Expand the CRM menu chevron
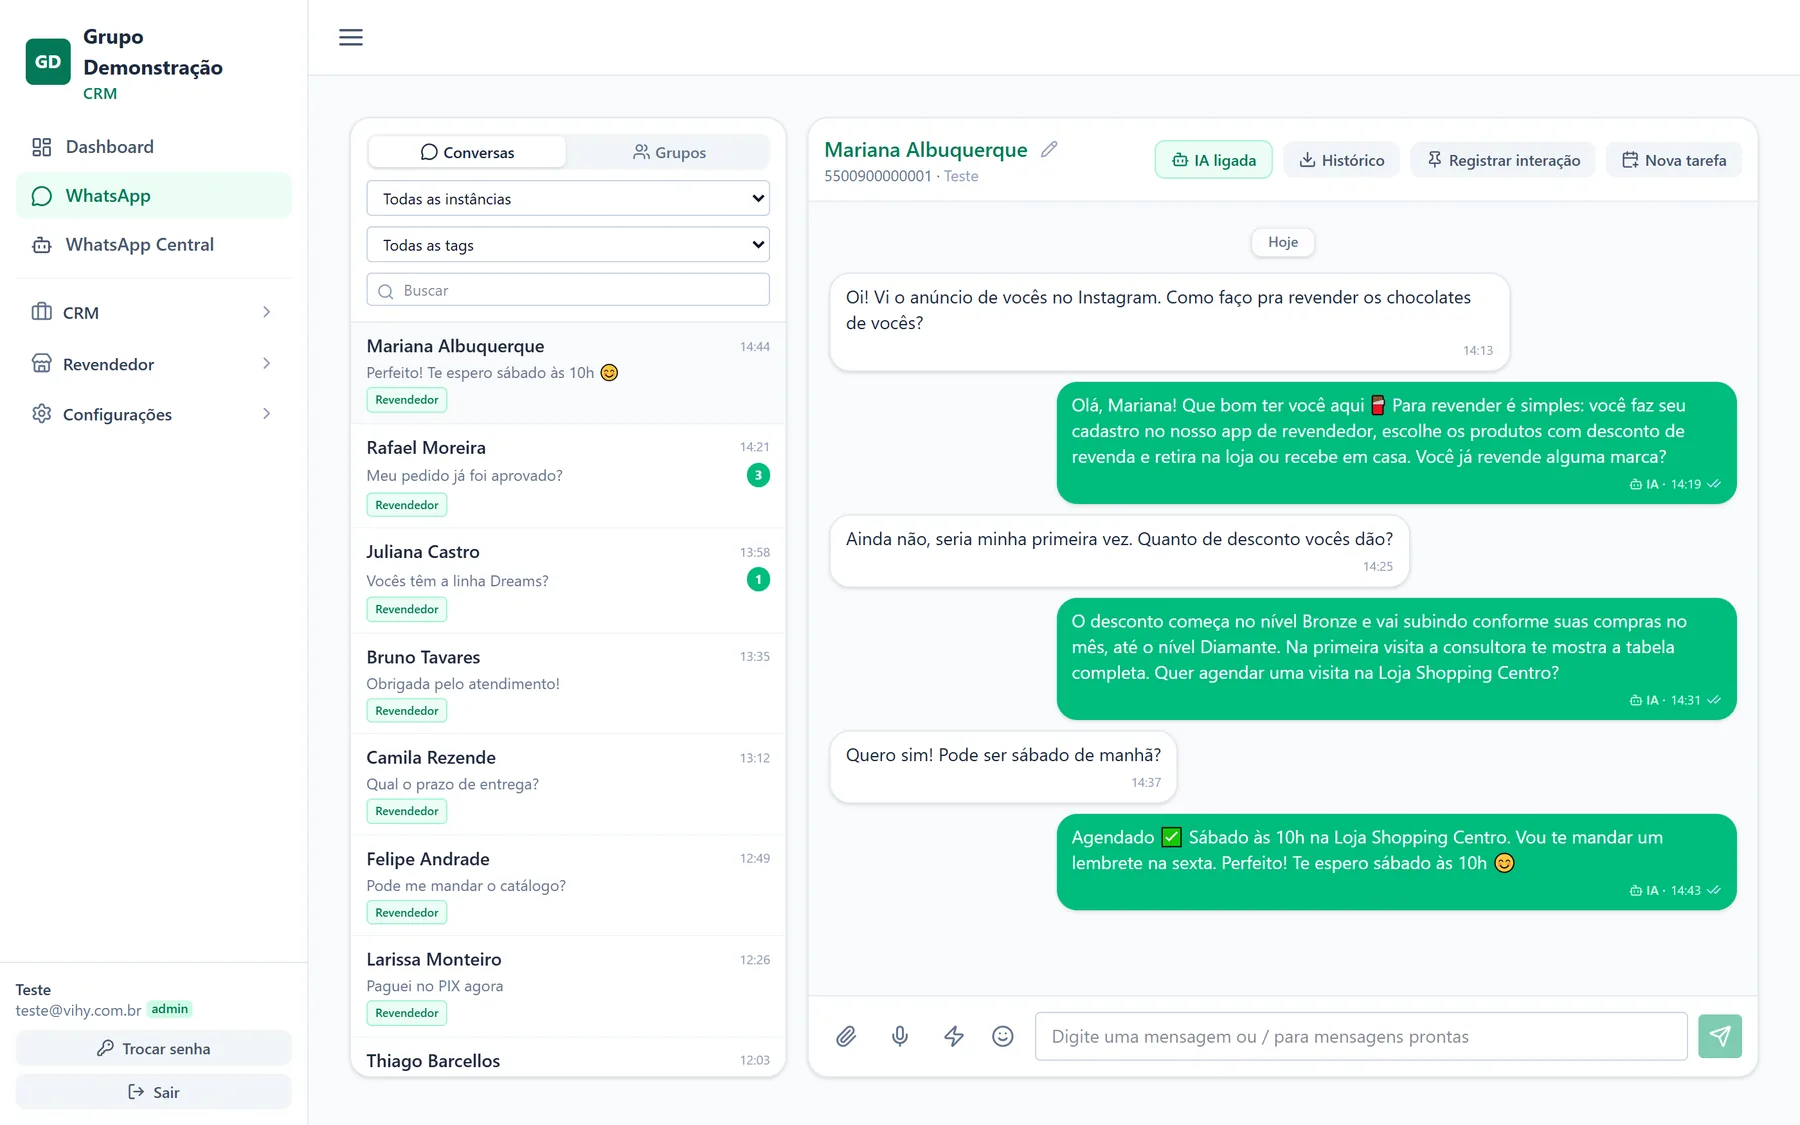The width and height of the screenshot is (1800, 1125). [266, 312]
